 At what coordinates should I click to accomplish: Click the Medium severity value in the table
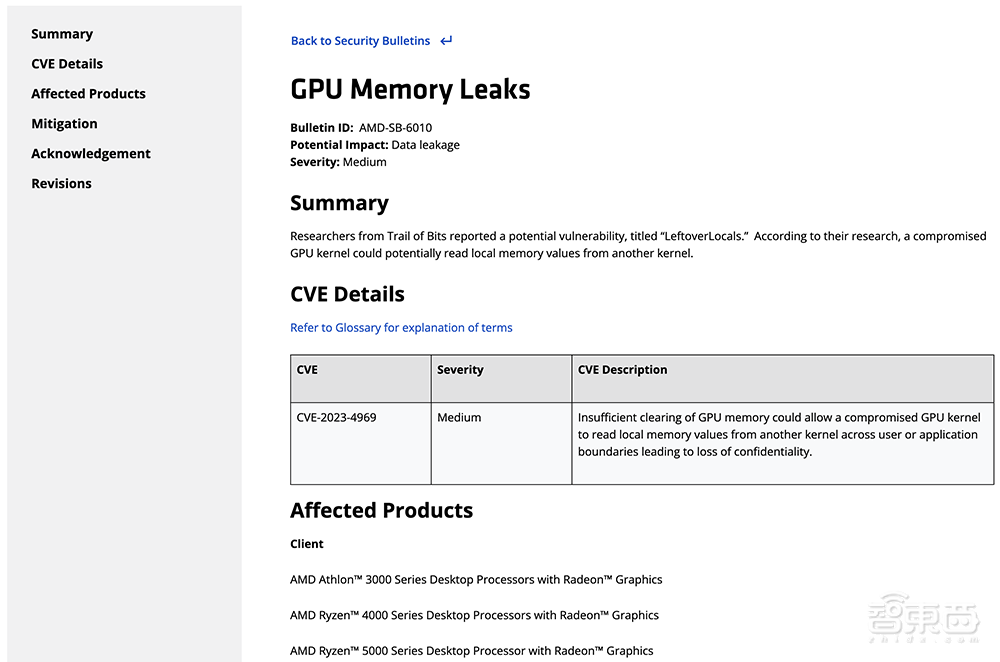[459, 417]
